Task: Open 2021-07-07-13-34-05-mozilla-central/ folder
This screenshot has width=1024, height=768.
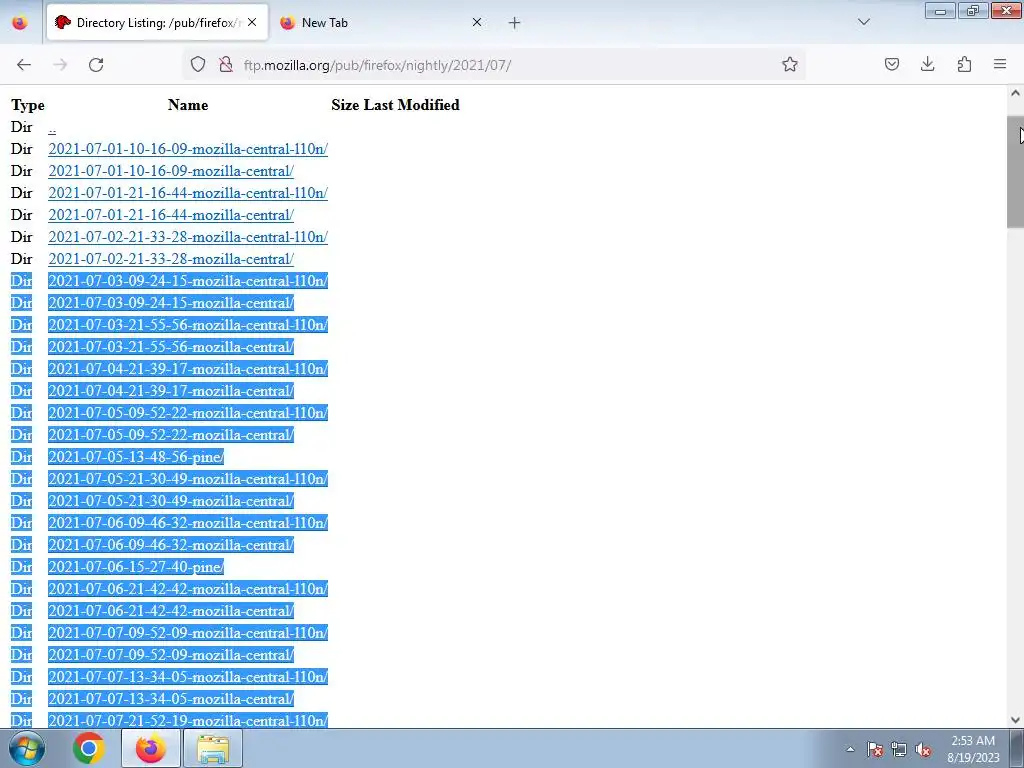Action: [x=170, y=699]
